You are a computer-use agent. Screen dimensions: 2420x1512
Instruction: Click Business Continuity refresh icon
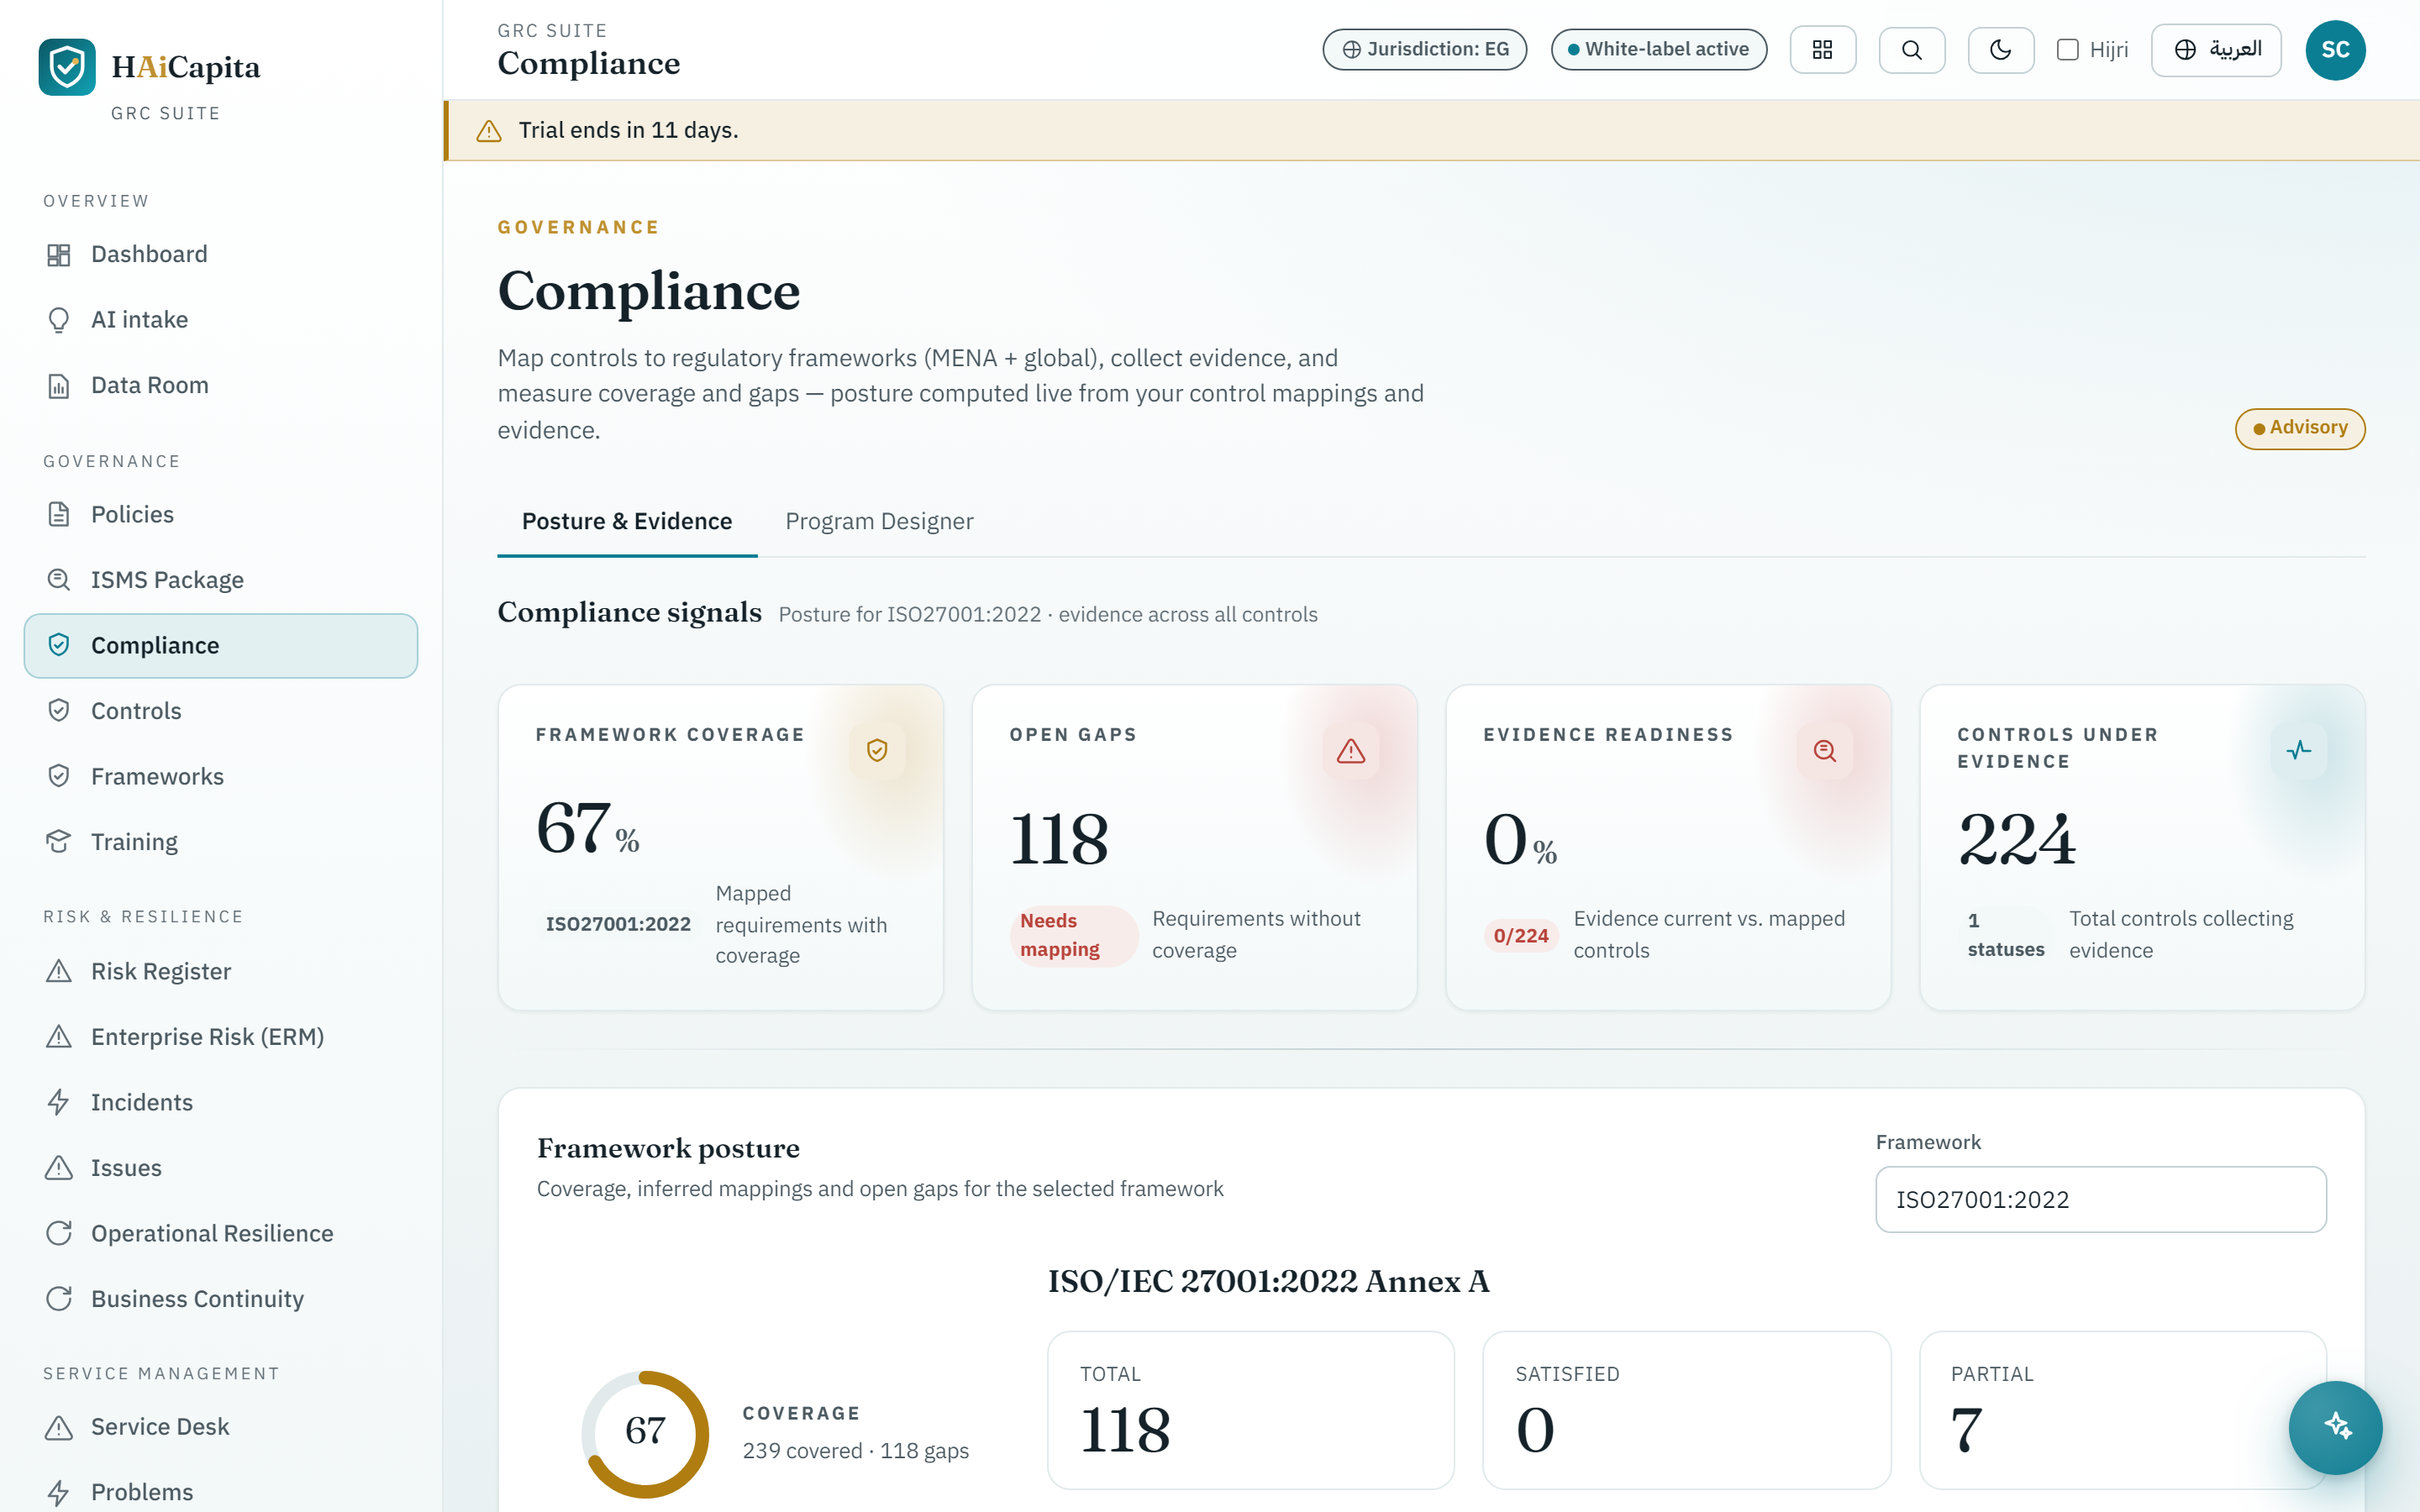pyautogui.click(x=59, y=1299)
